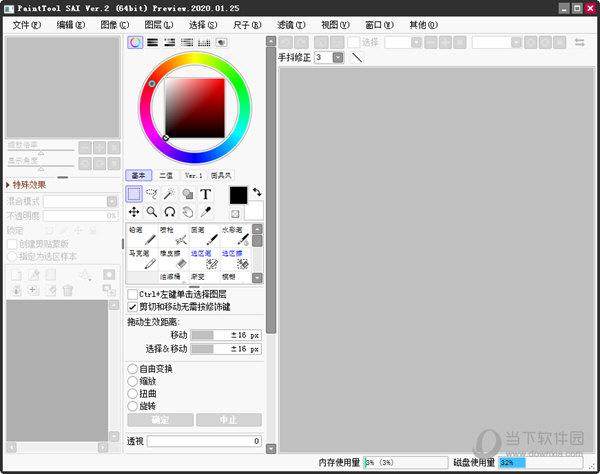
Task: Open the 滤镜(T) menu
Action: (291, 25)
